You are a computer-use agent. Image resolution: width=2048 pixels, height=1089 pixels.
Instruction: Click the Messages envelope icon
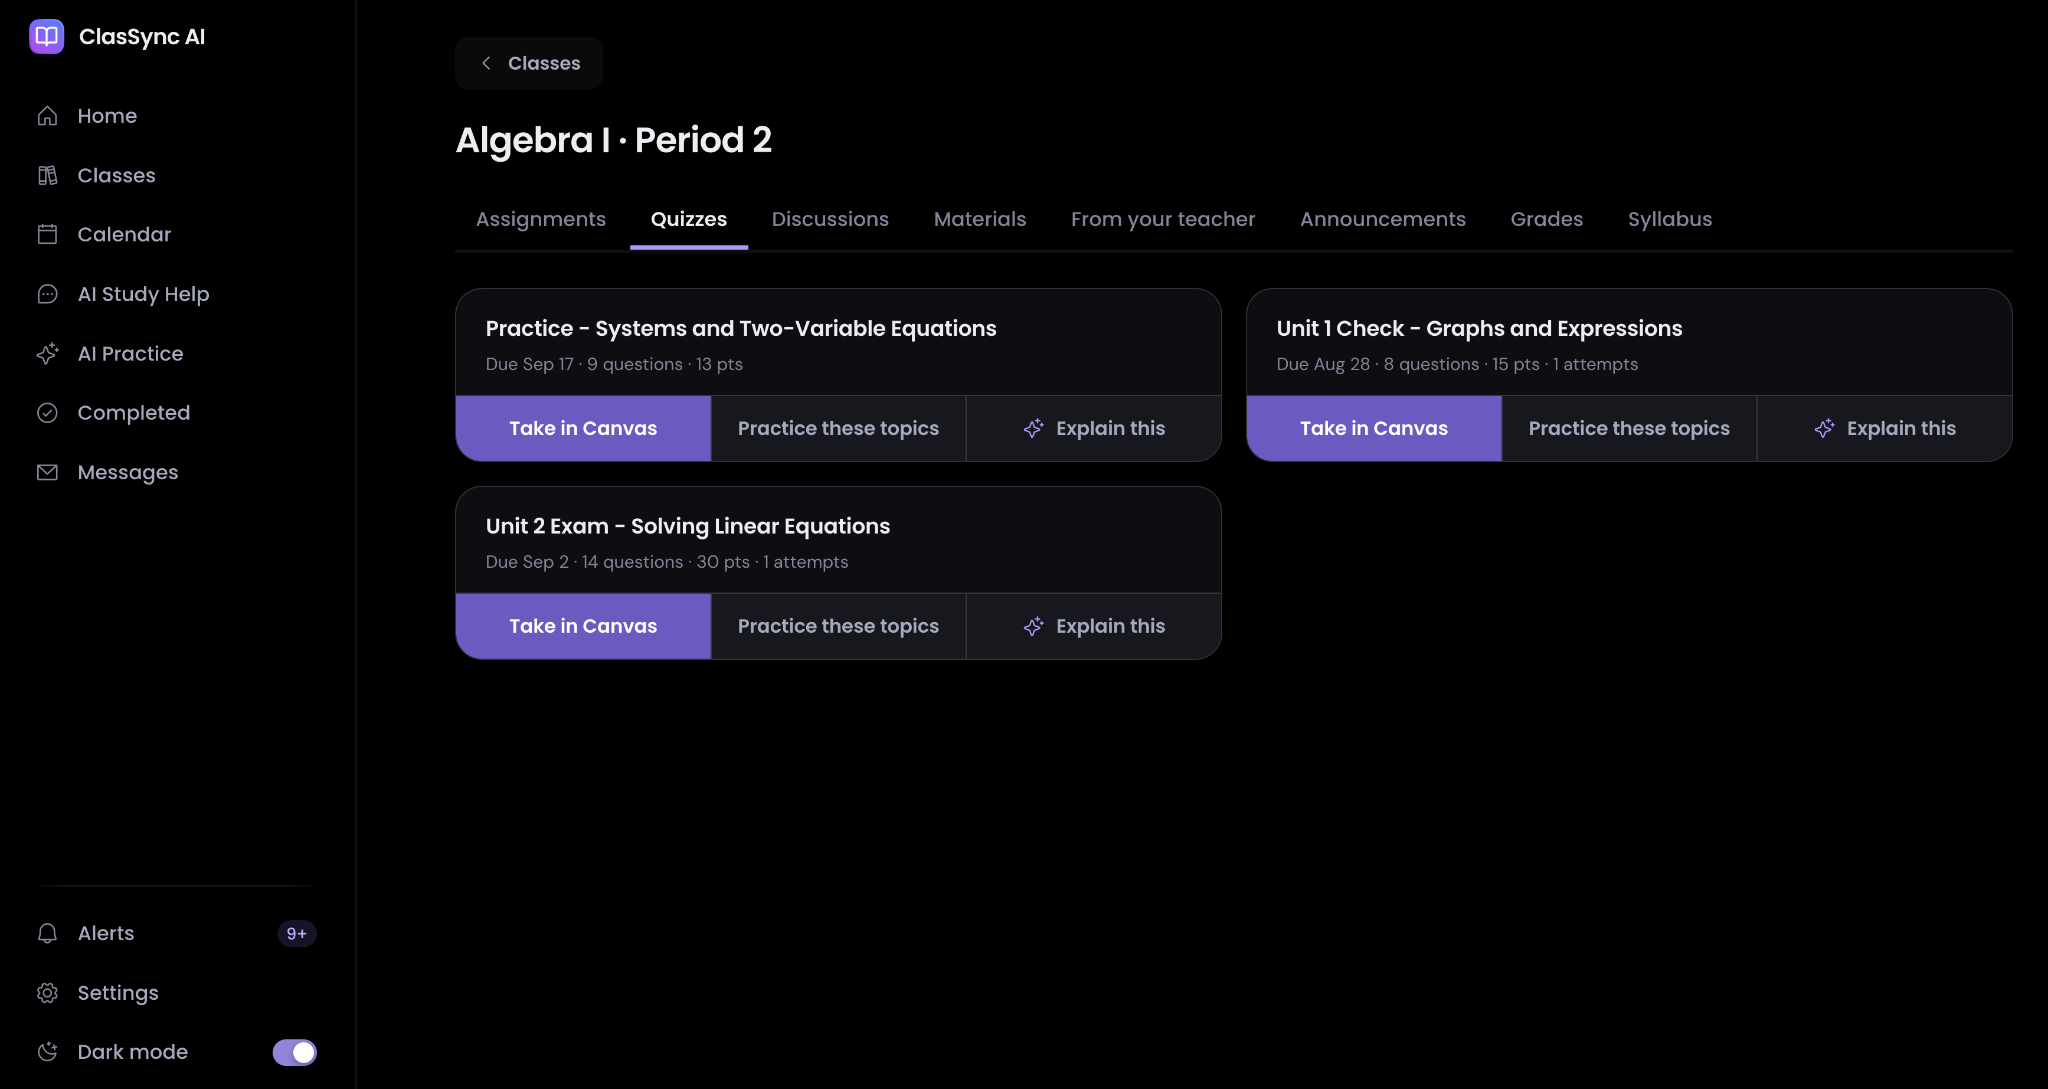[x=47, y=472]
